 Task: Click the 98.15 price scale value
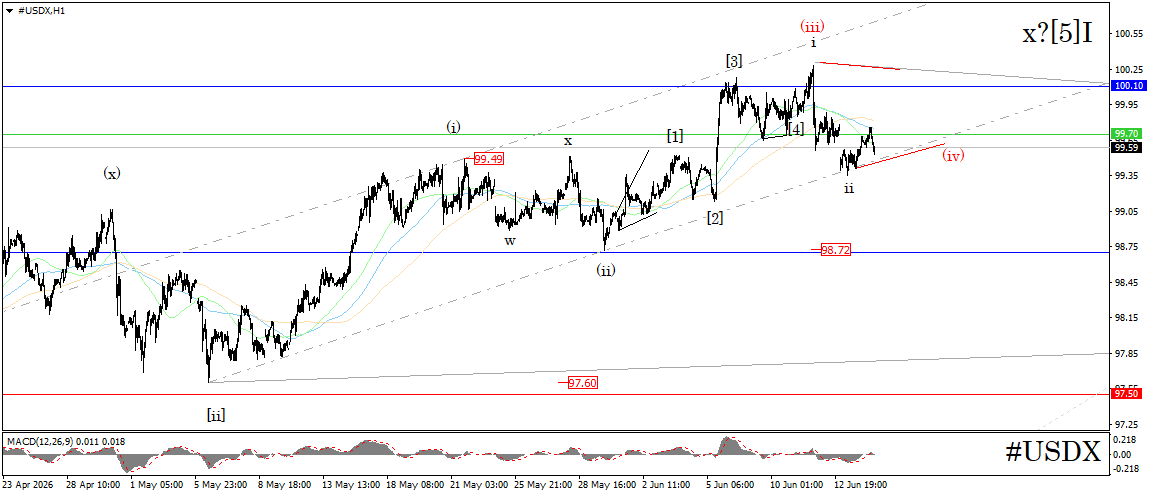[1128, 318]
